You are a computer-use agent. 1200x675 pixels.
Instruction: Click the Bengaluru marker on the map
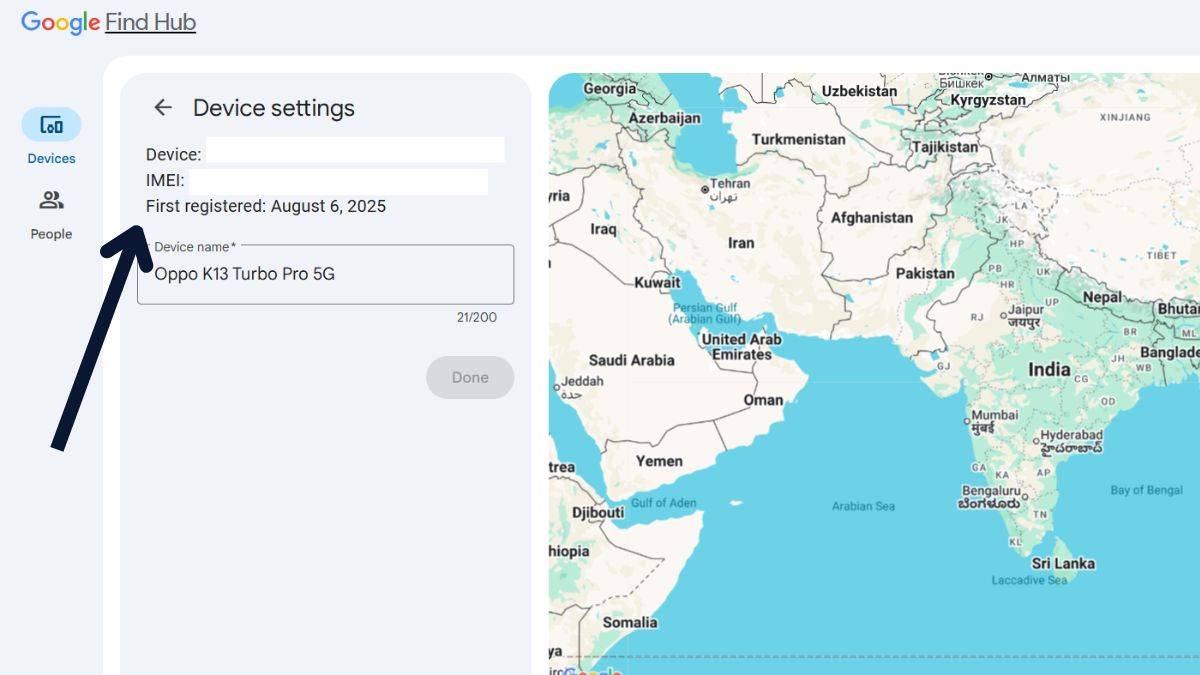click(1027, 497)
